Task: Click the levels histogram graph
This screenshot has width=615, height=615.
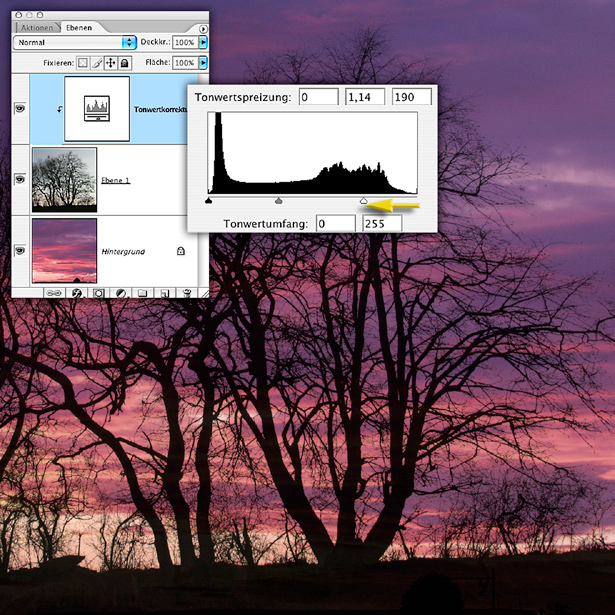Action: (313, 153)
